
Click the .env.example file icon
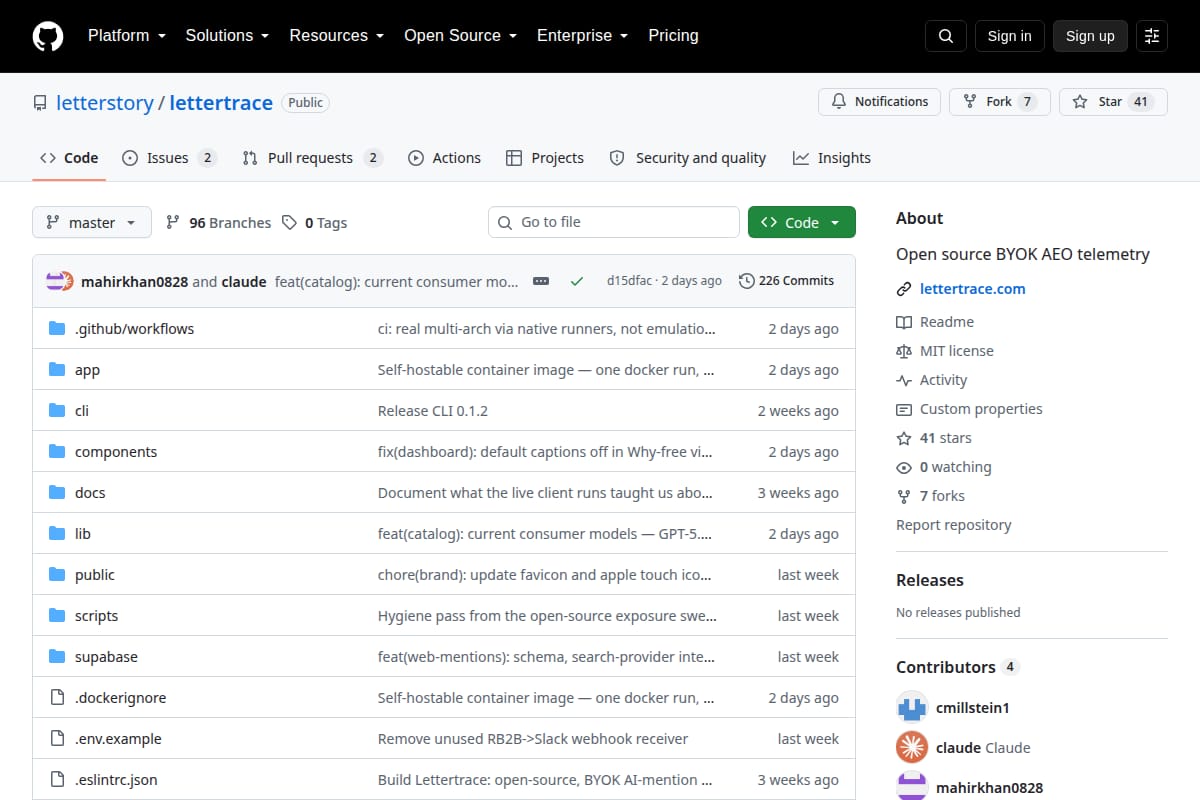point(57,739)
